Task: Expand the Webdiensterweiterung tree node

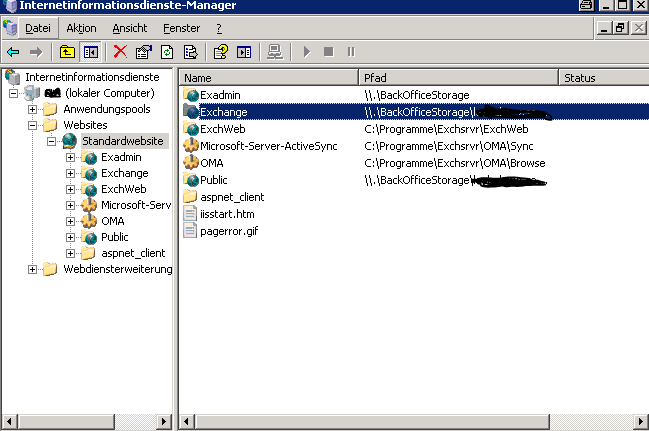Action: (33, 269)
